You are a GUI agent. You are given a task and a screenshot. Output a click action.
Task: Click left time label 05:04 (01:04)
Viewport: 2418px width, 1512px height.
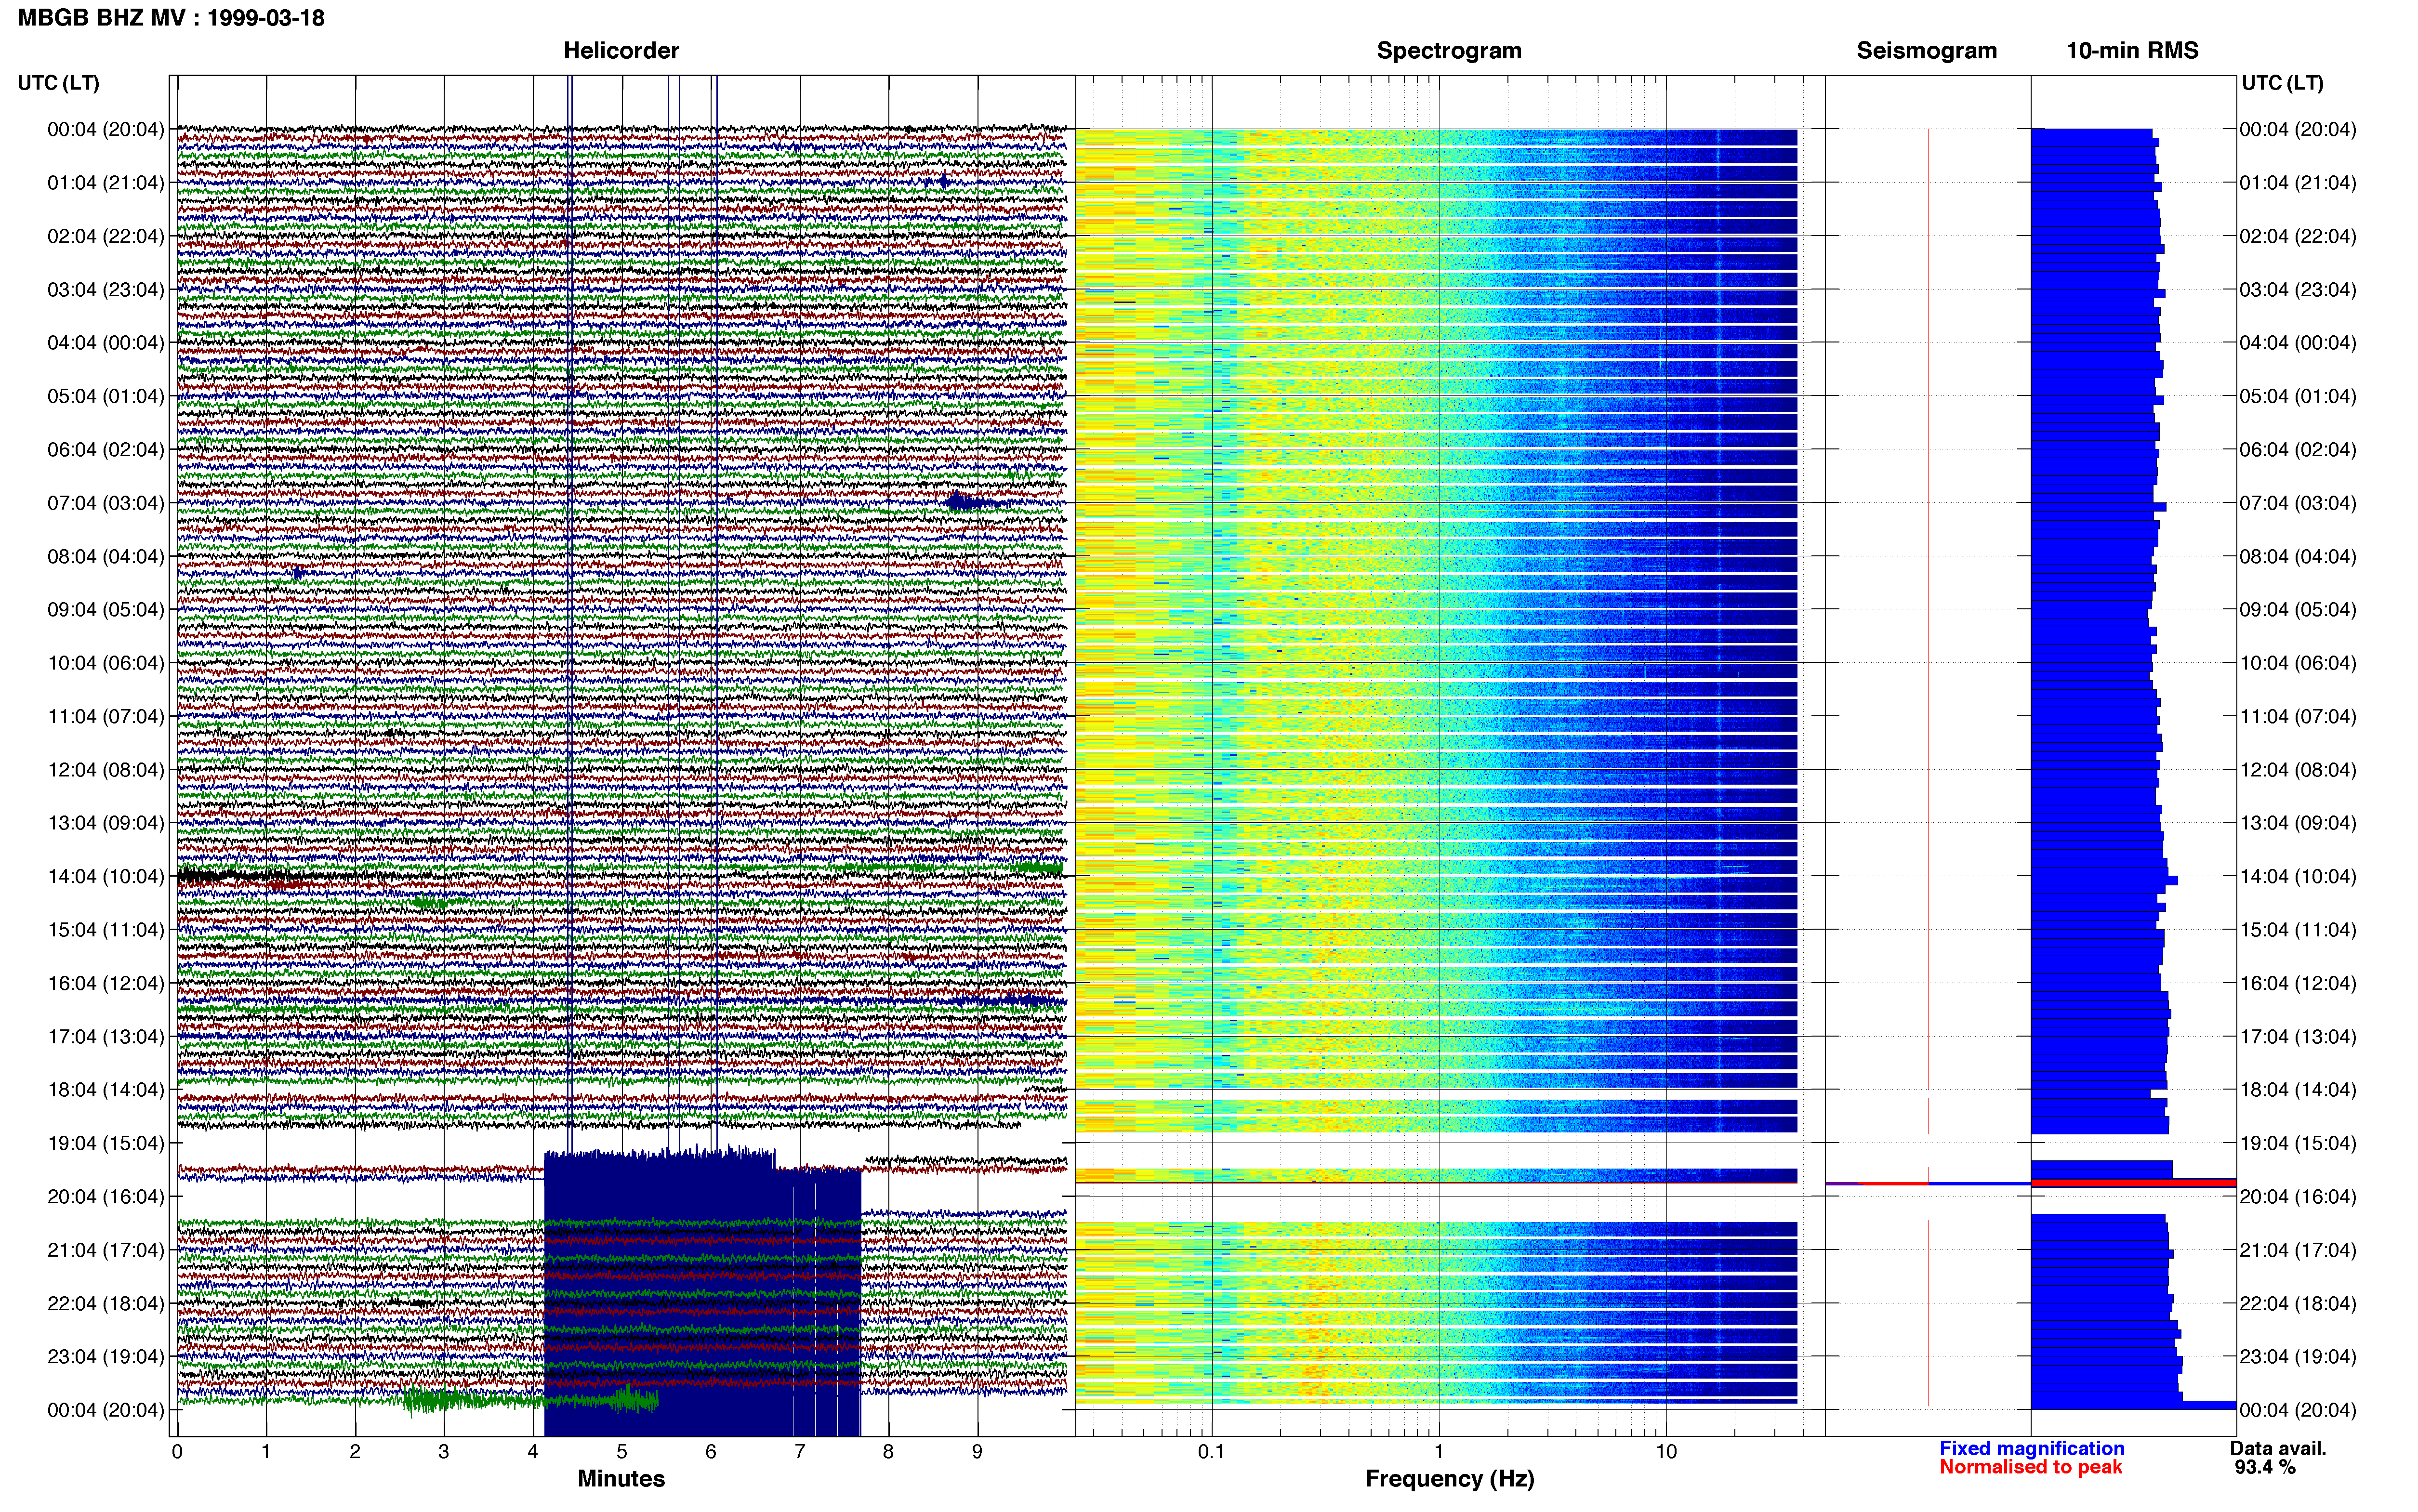[x=106, y=396]
